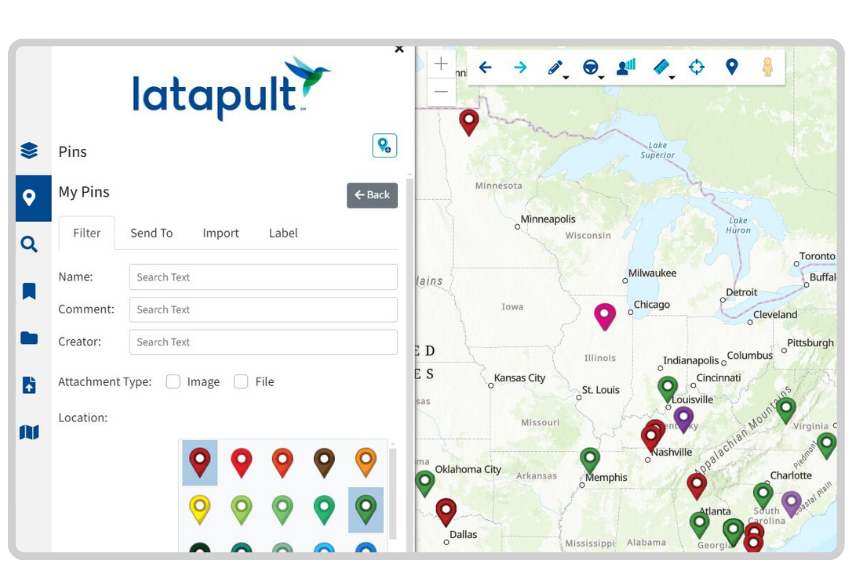Viewport: 853px width, 578px height.
Task: Click the crosshair locate icon
Action: [x=696, y=67]
